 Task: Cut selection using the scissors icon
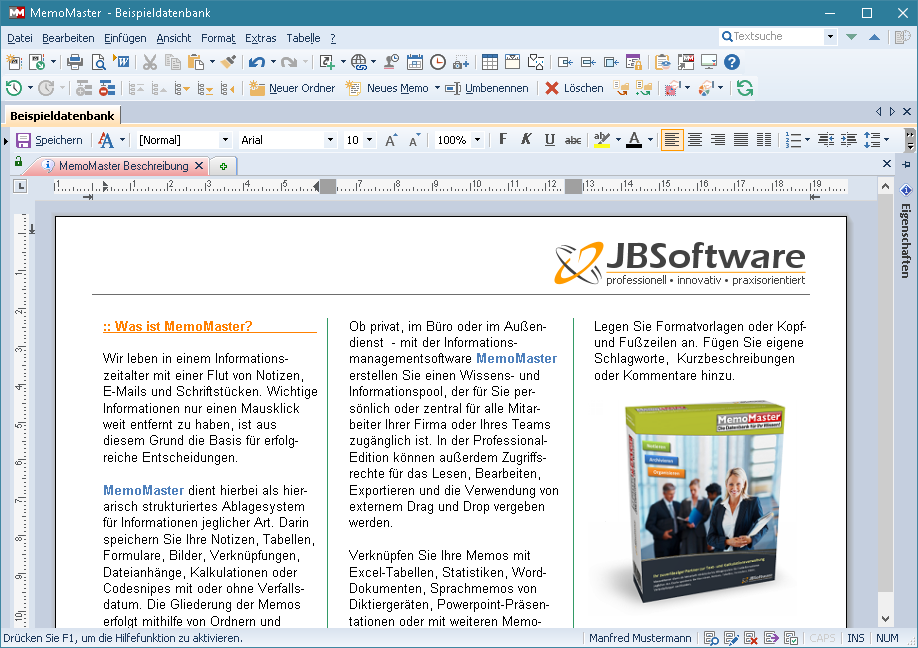pos(150,61)
